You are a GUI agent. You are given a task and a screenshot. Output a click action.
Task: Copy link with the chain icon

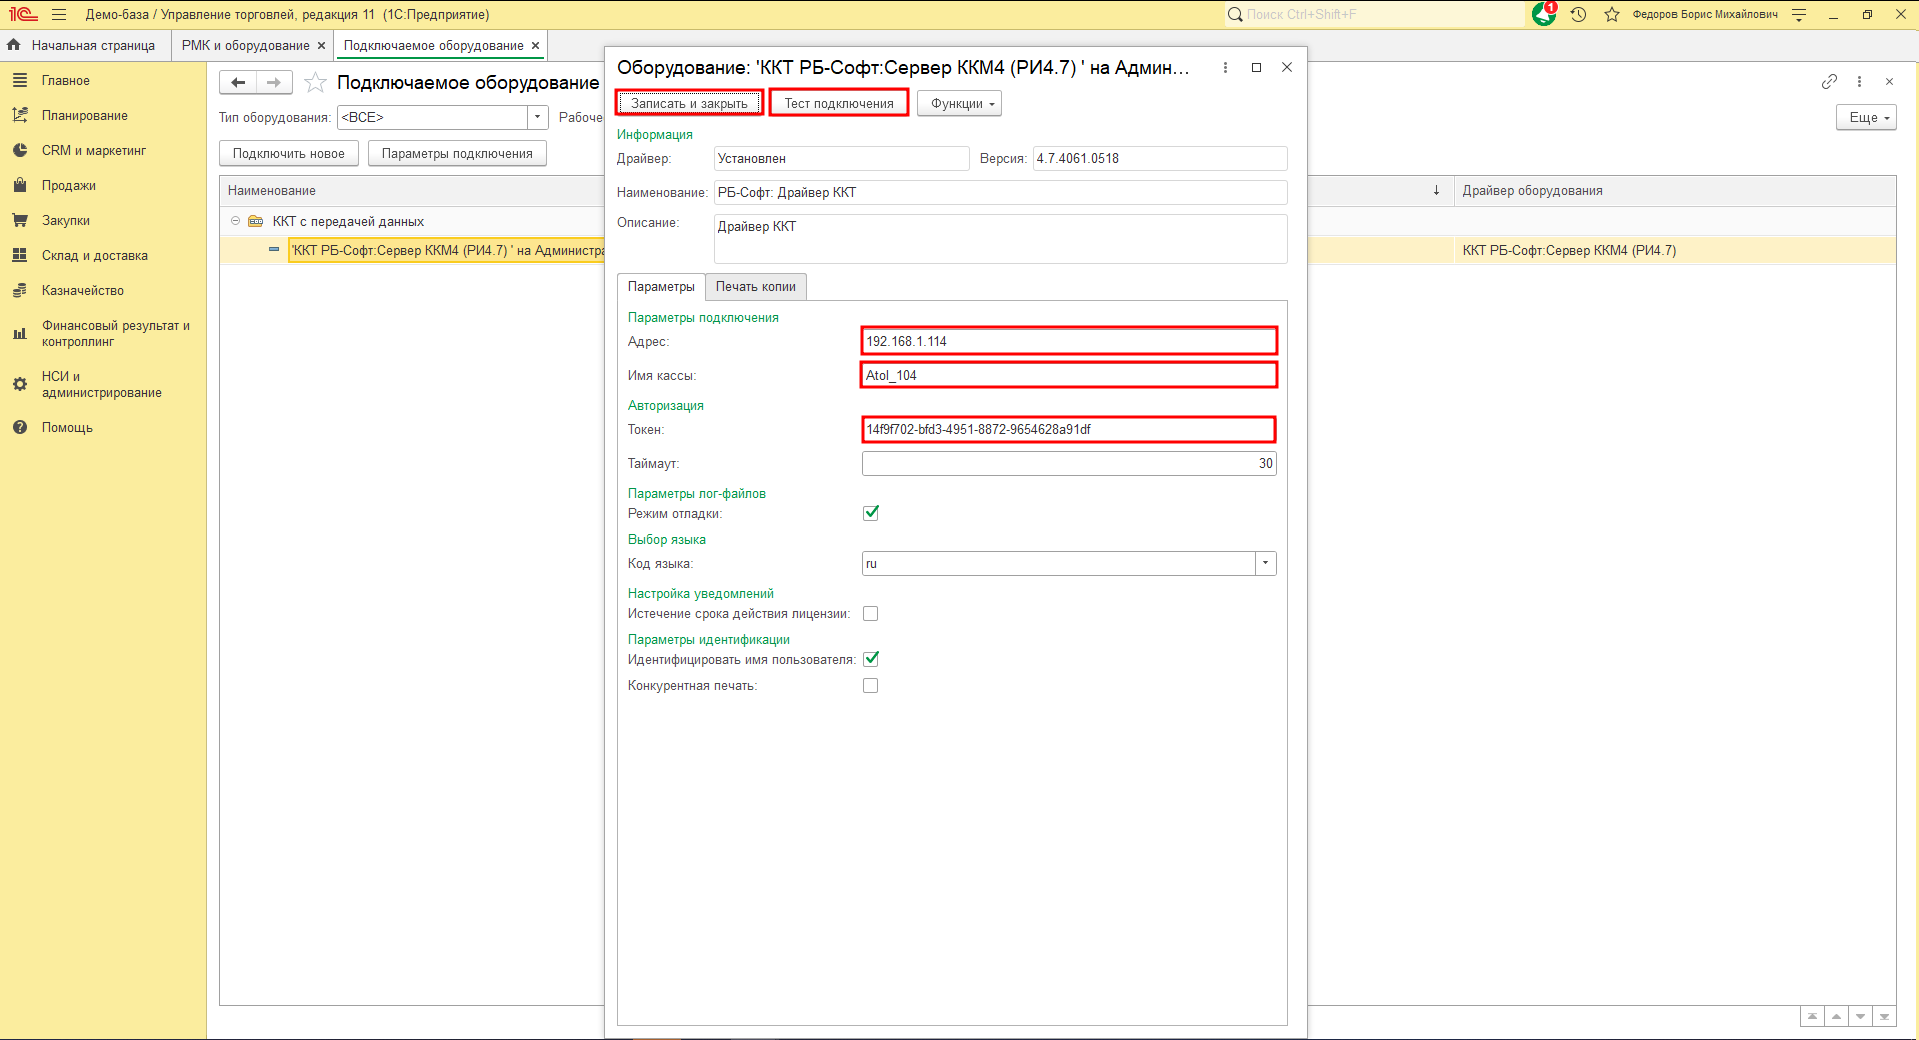tap(1829, 82)
